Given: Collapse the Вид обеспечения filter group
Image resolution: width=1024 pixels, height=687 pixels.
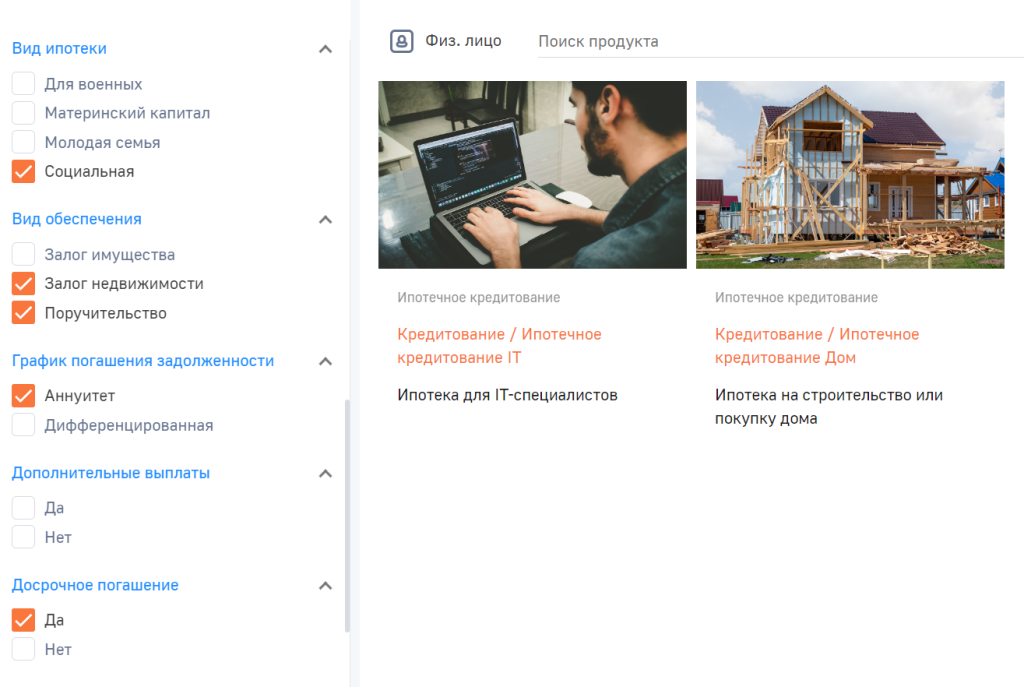Looking at the screenshot, I should click(x=325, y=219).
